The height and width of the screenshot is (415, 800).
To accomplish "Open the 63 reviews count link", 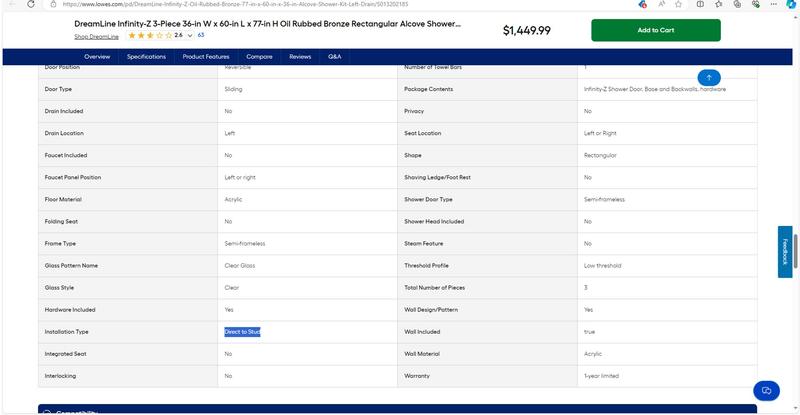I will (x=201, y=35).
